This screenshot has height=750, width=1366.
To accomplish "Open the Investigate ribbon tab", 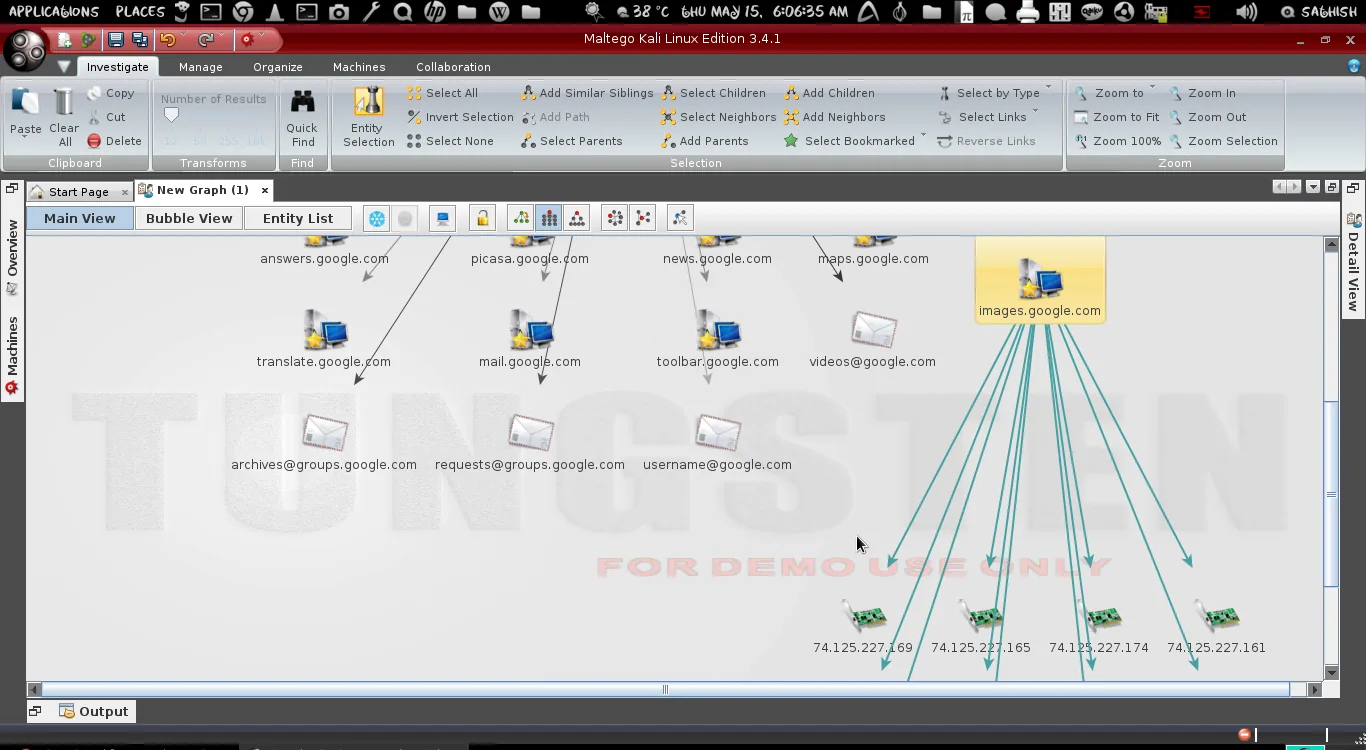I will pyautogui.click(x=117, y=67).
